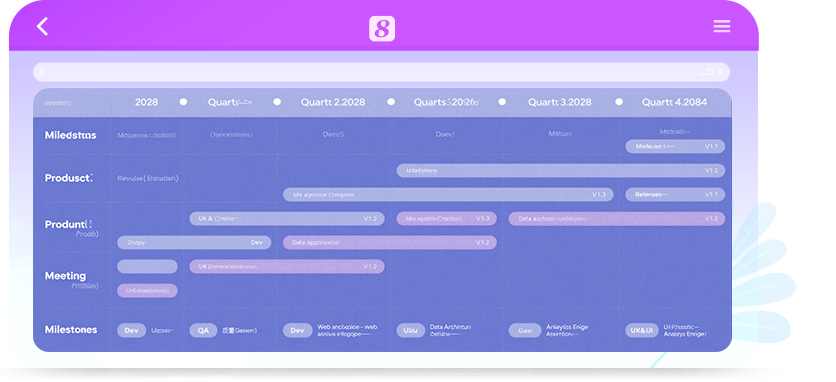
Task: Click the first Dev pill in Milestones row
Action: [x=131, y=330]
